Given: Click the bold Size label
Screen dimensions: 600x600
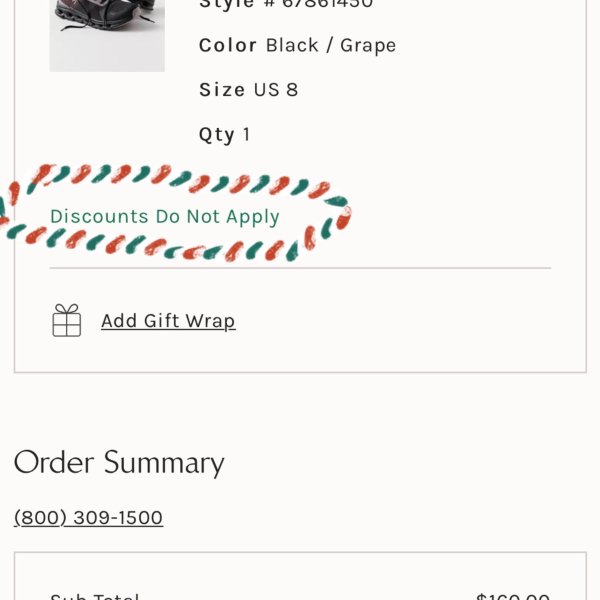Looking at the screenshot, I should pos(222,90).
